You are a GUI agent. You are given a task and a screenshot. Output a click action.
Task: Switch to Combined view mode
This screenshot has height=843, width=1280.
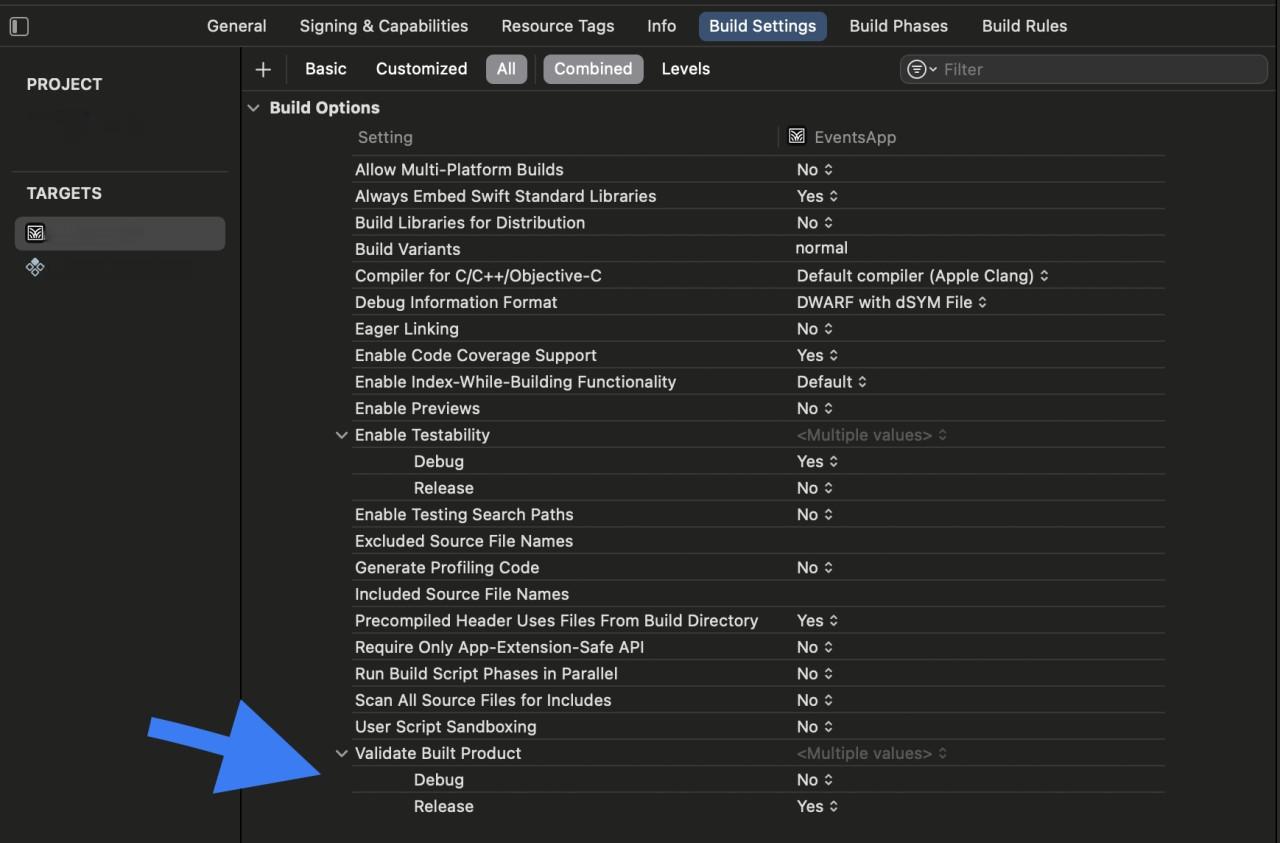[x=593, y=69]
